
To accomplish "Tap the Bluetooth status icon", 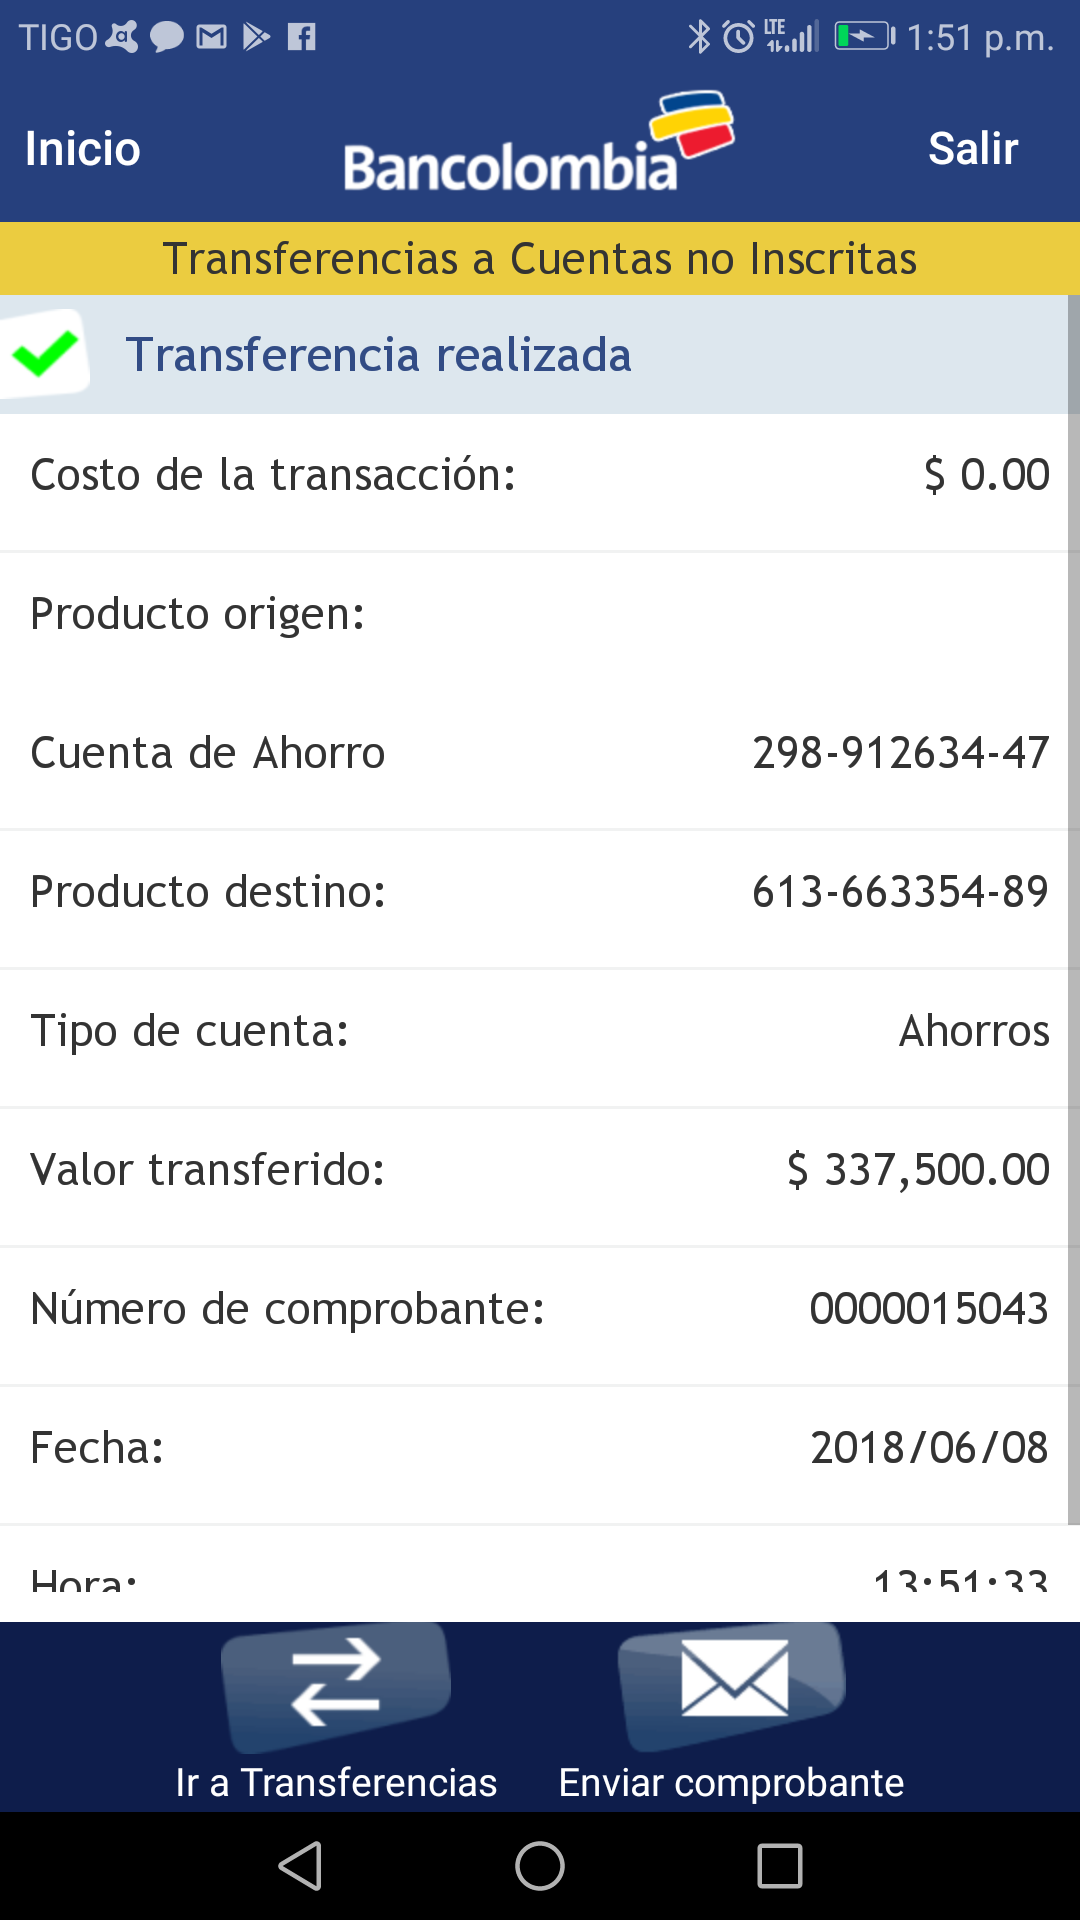I will [x=698, y=38].
